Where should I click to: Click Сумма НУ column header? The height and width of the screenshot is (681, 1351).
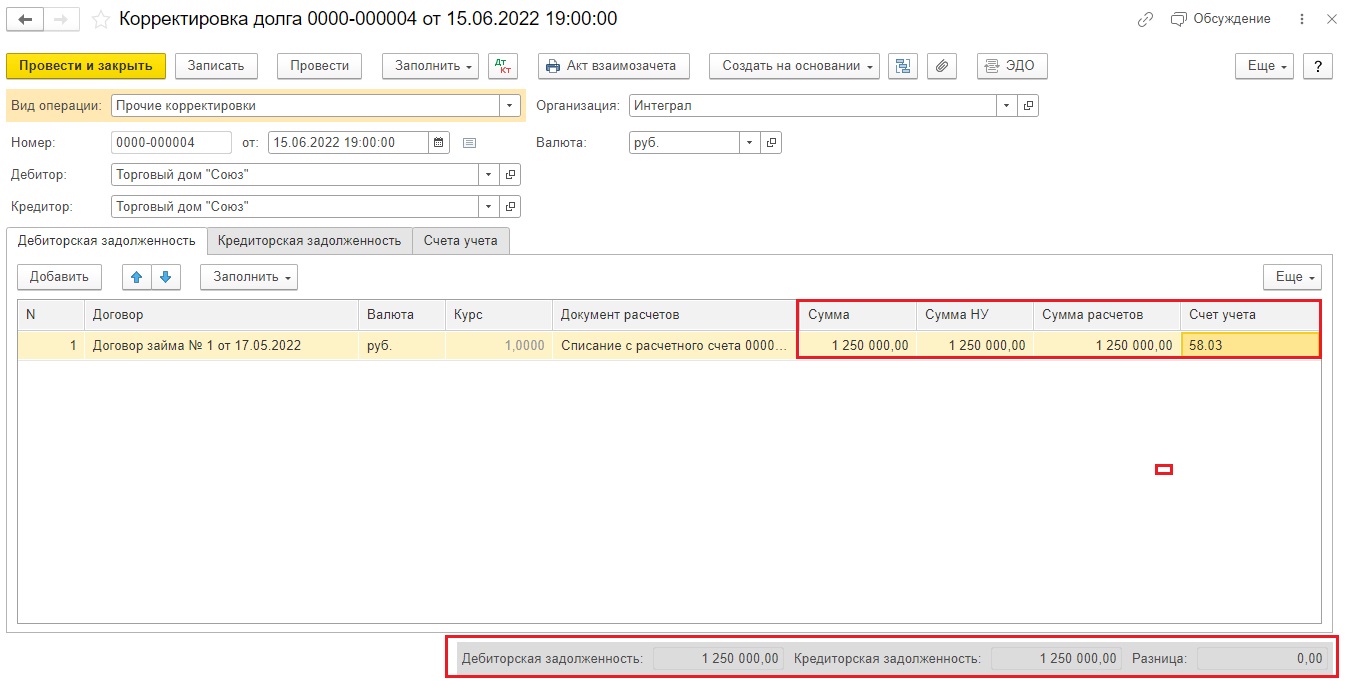pos(975,314)
